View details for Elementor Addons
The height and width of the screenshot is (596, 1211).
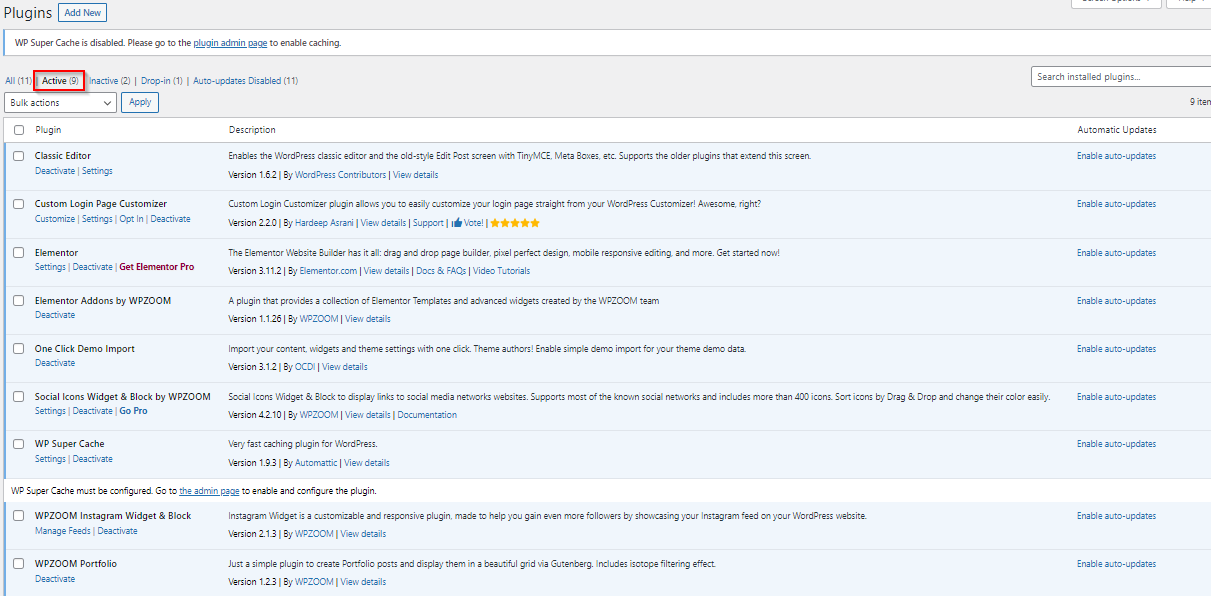pos(368,319)
